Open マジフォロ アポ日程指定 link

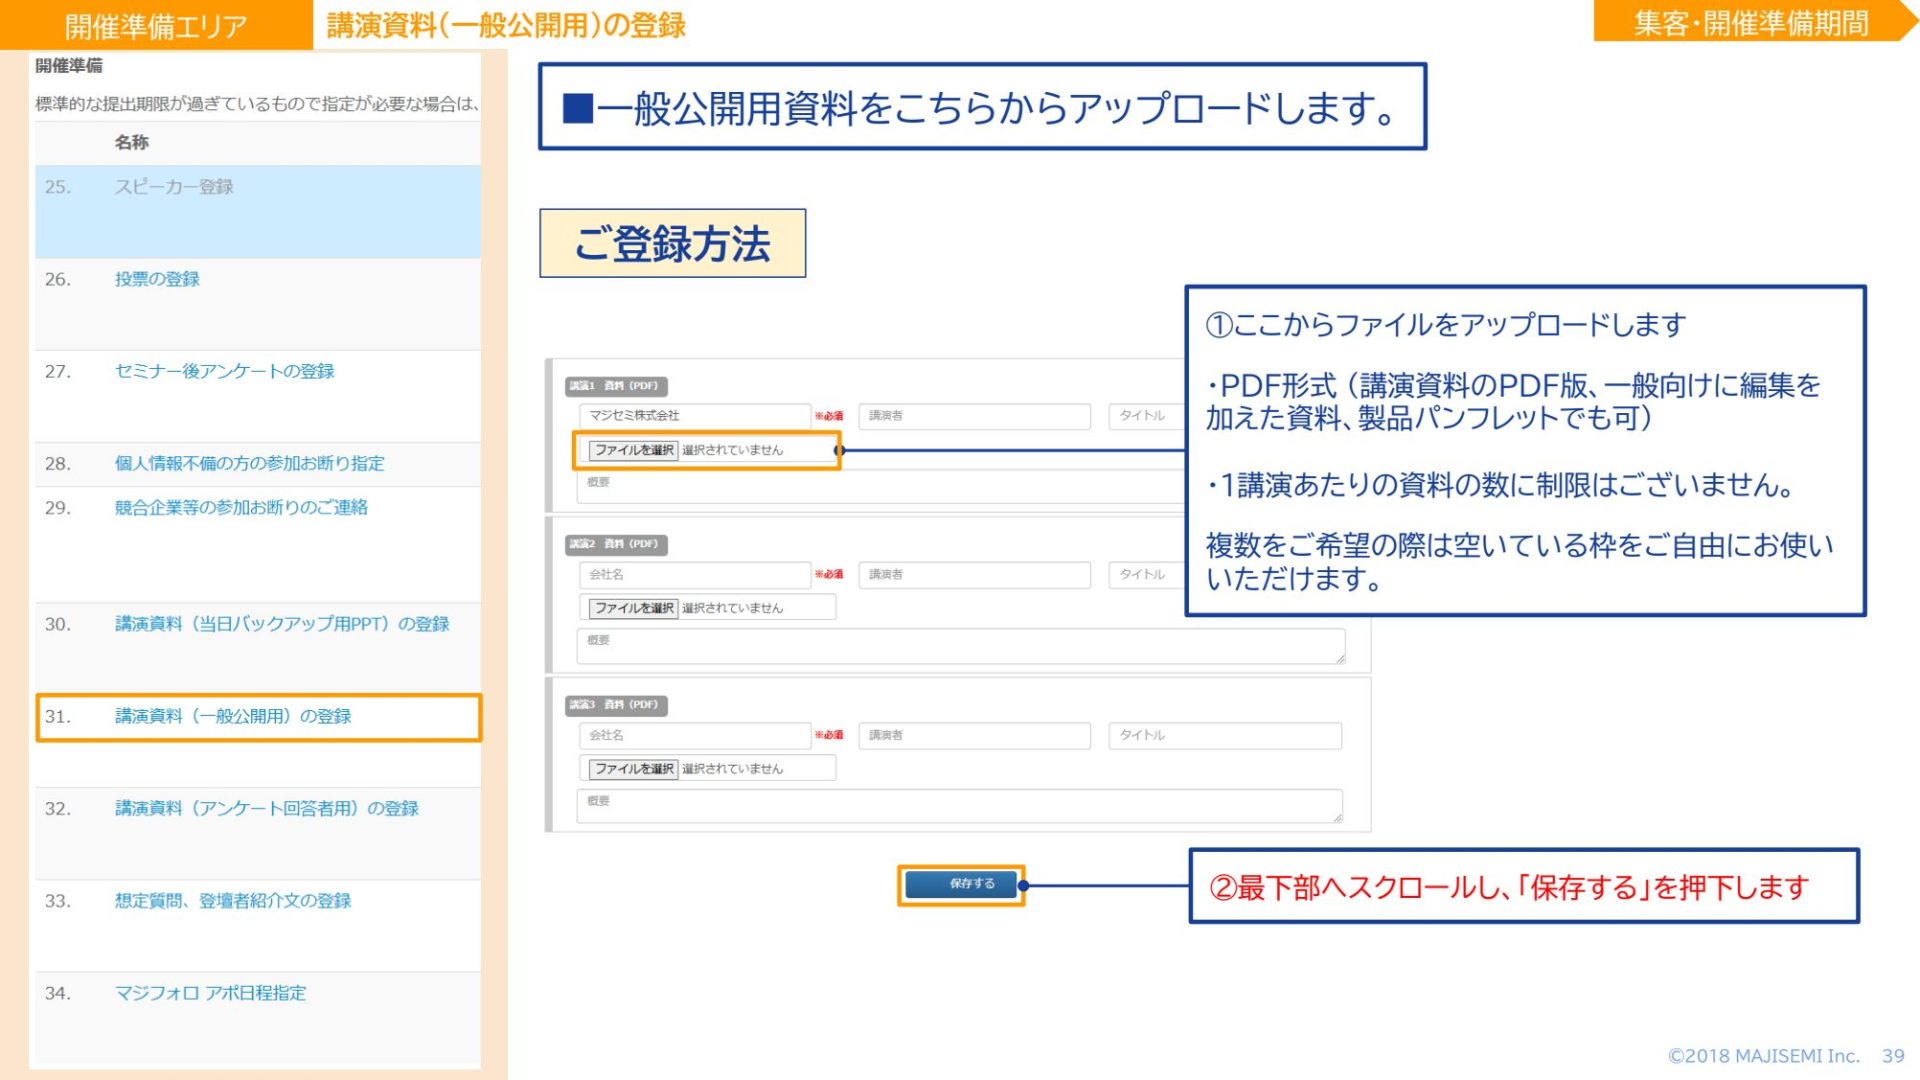(x=210, y=993)
